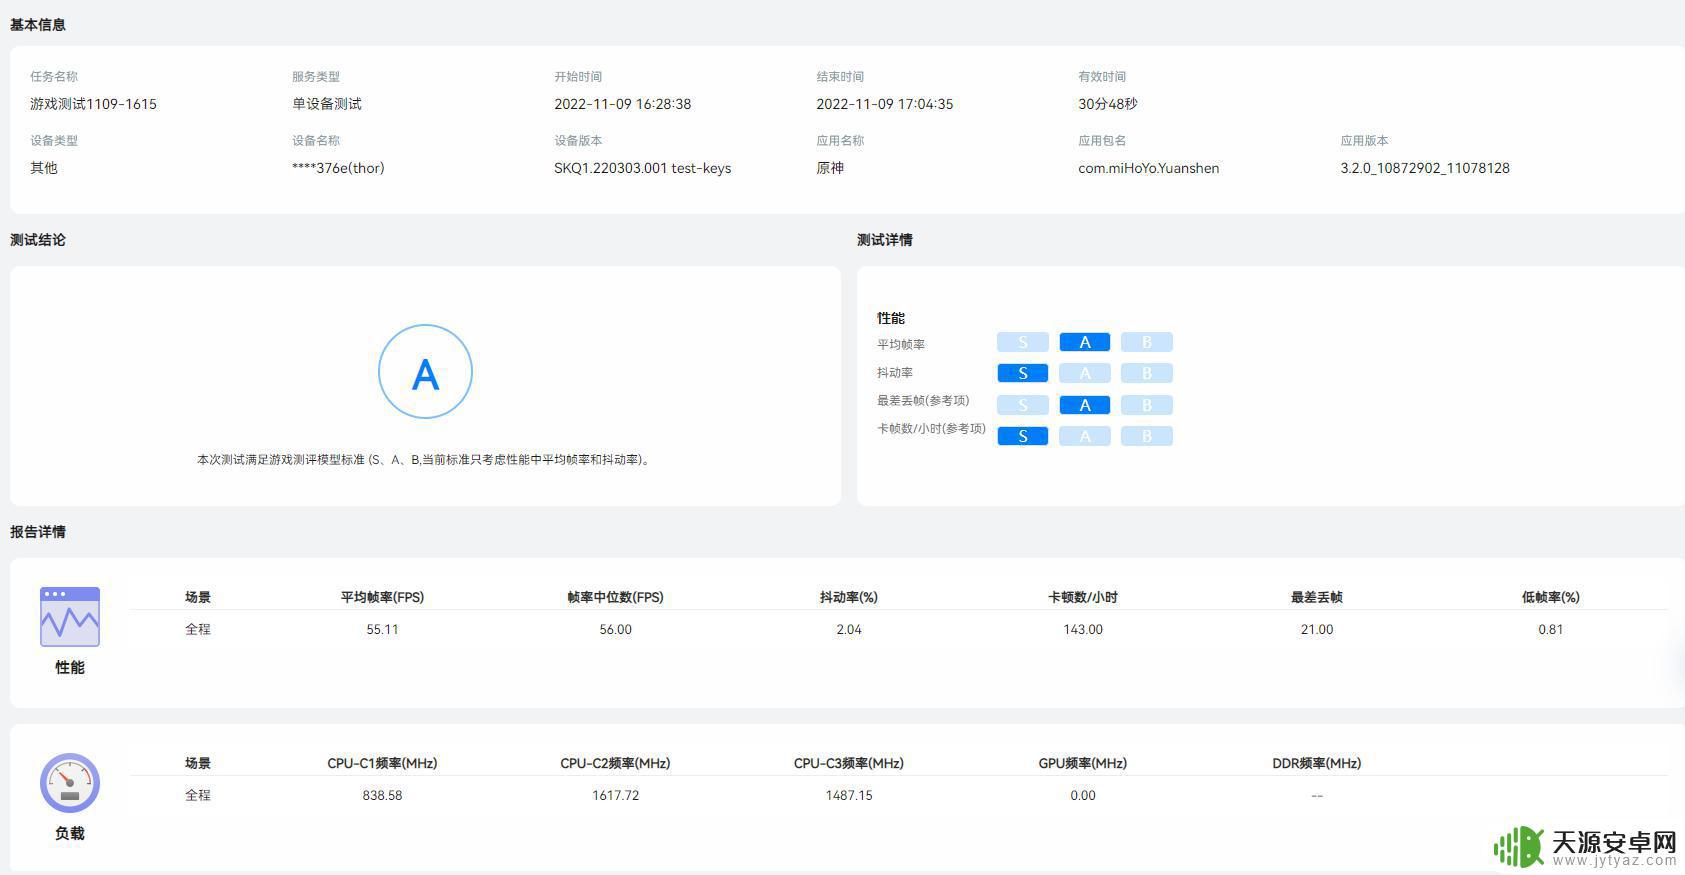Select S badge for 平均帧率
The image size is (1685, 875).
[1023, 342]
